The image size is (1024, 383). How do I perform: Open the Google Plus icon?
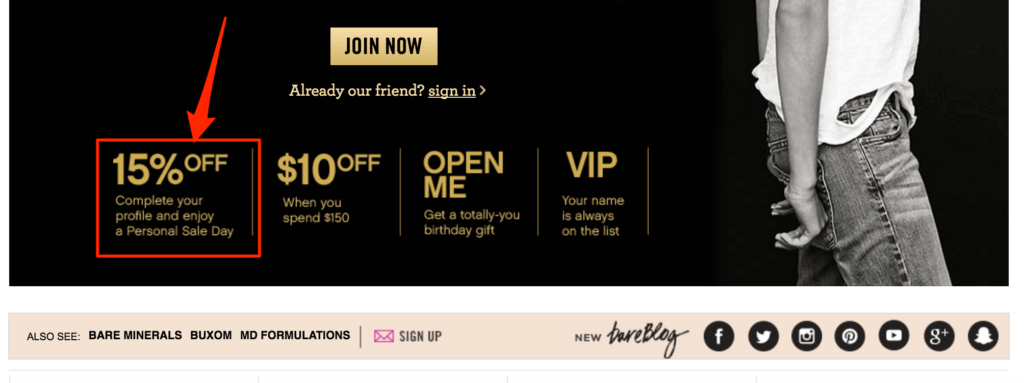click(938, 336)
